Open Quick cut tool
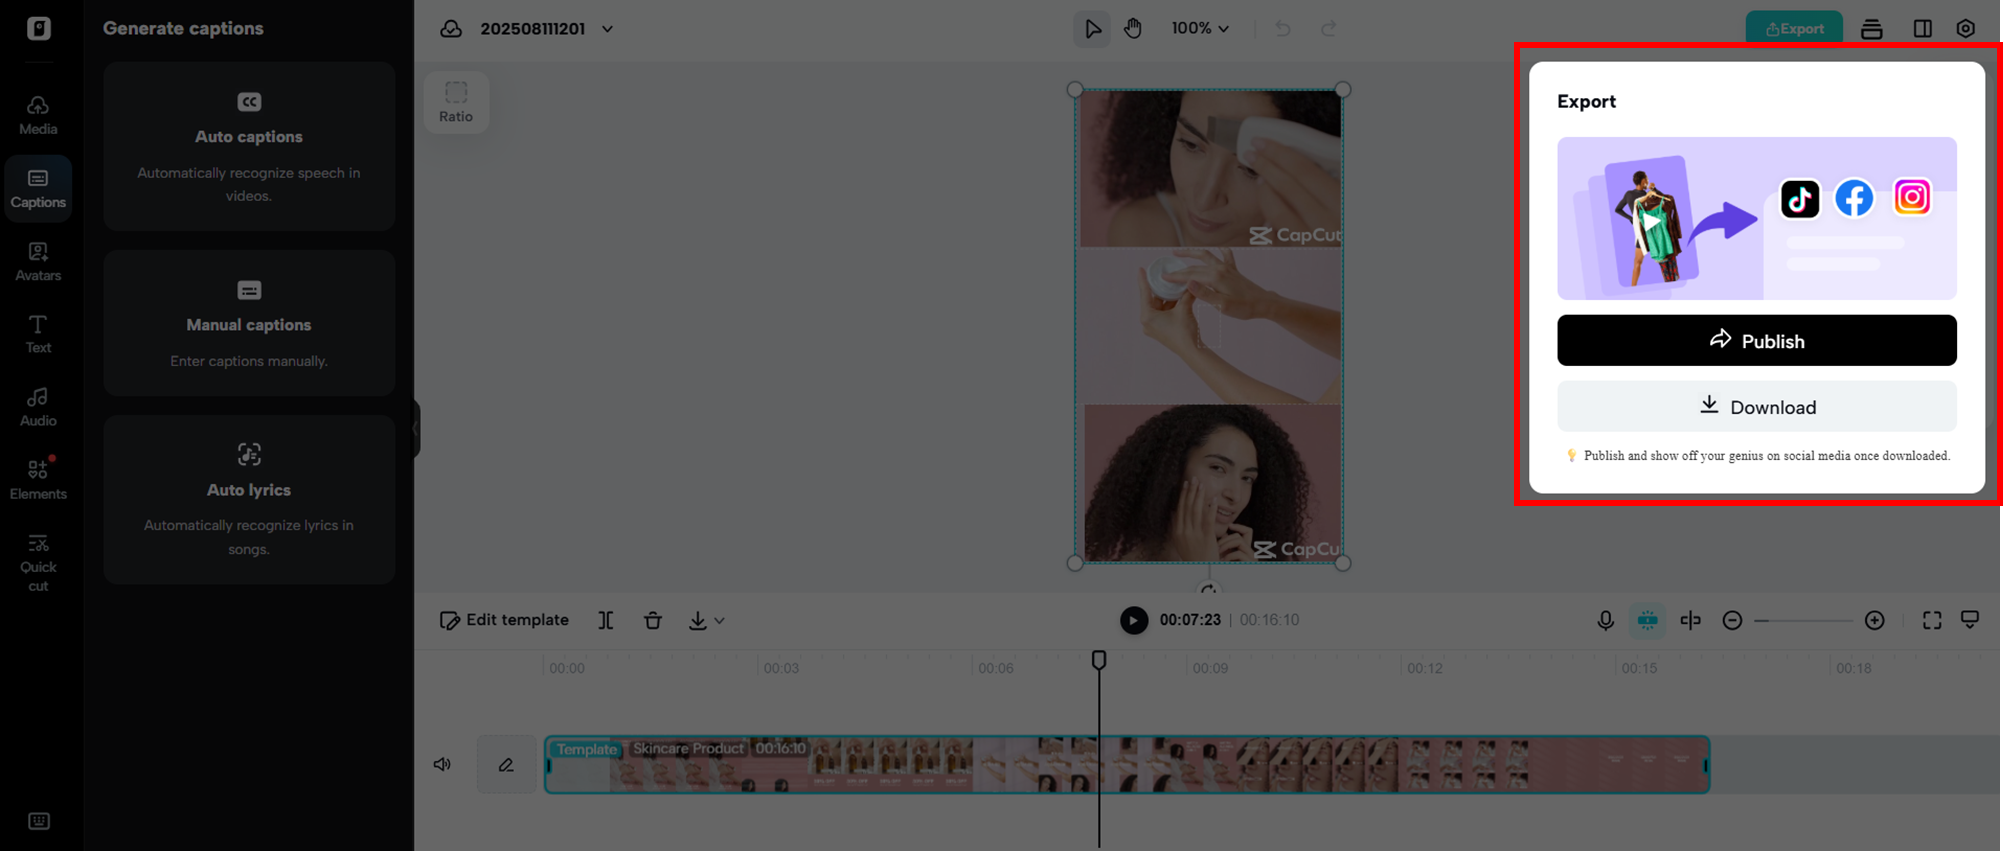 pos(38,562)
